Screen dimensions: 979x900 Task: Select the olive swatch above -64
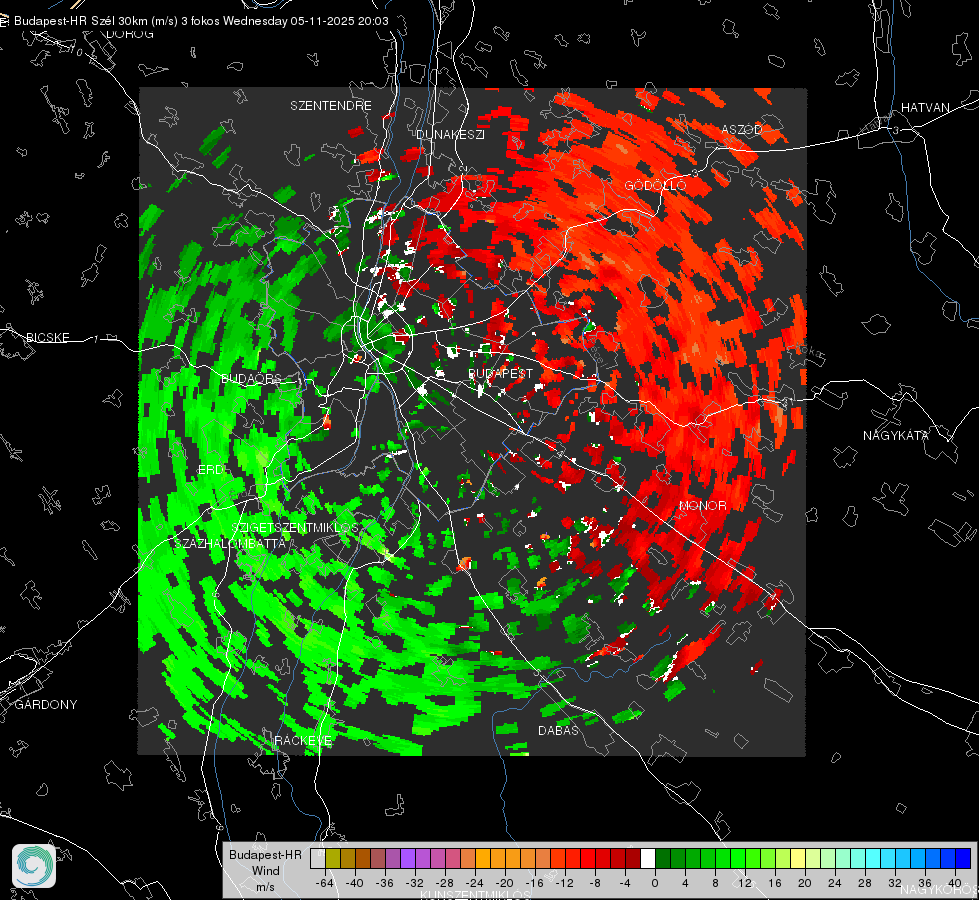coord(333,858)
